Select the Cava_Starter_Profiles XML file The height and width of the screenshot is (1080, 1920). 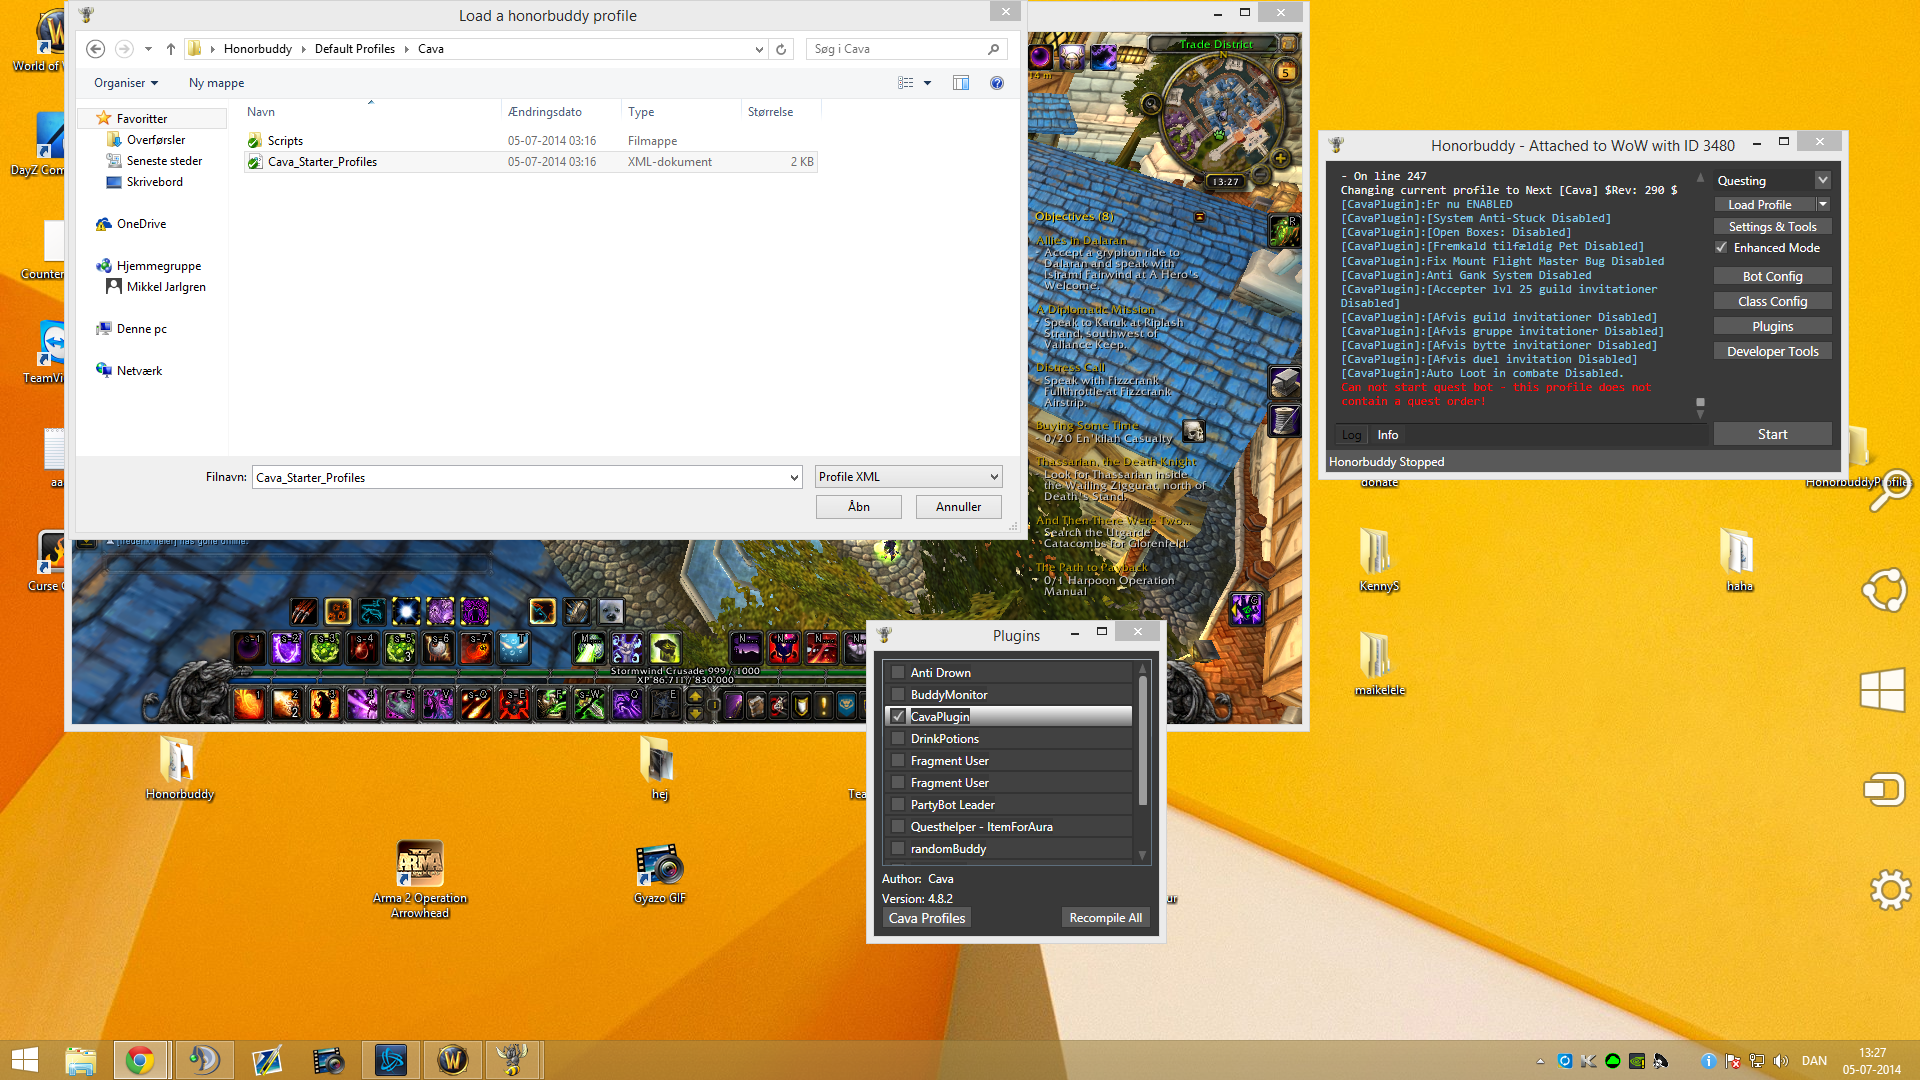tap(531, 162)
